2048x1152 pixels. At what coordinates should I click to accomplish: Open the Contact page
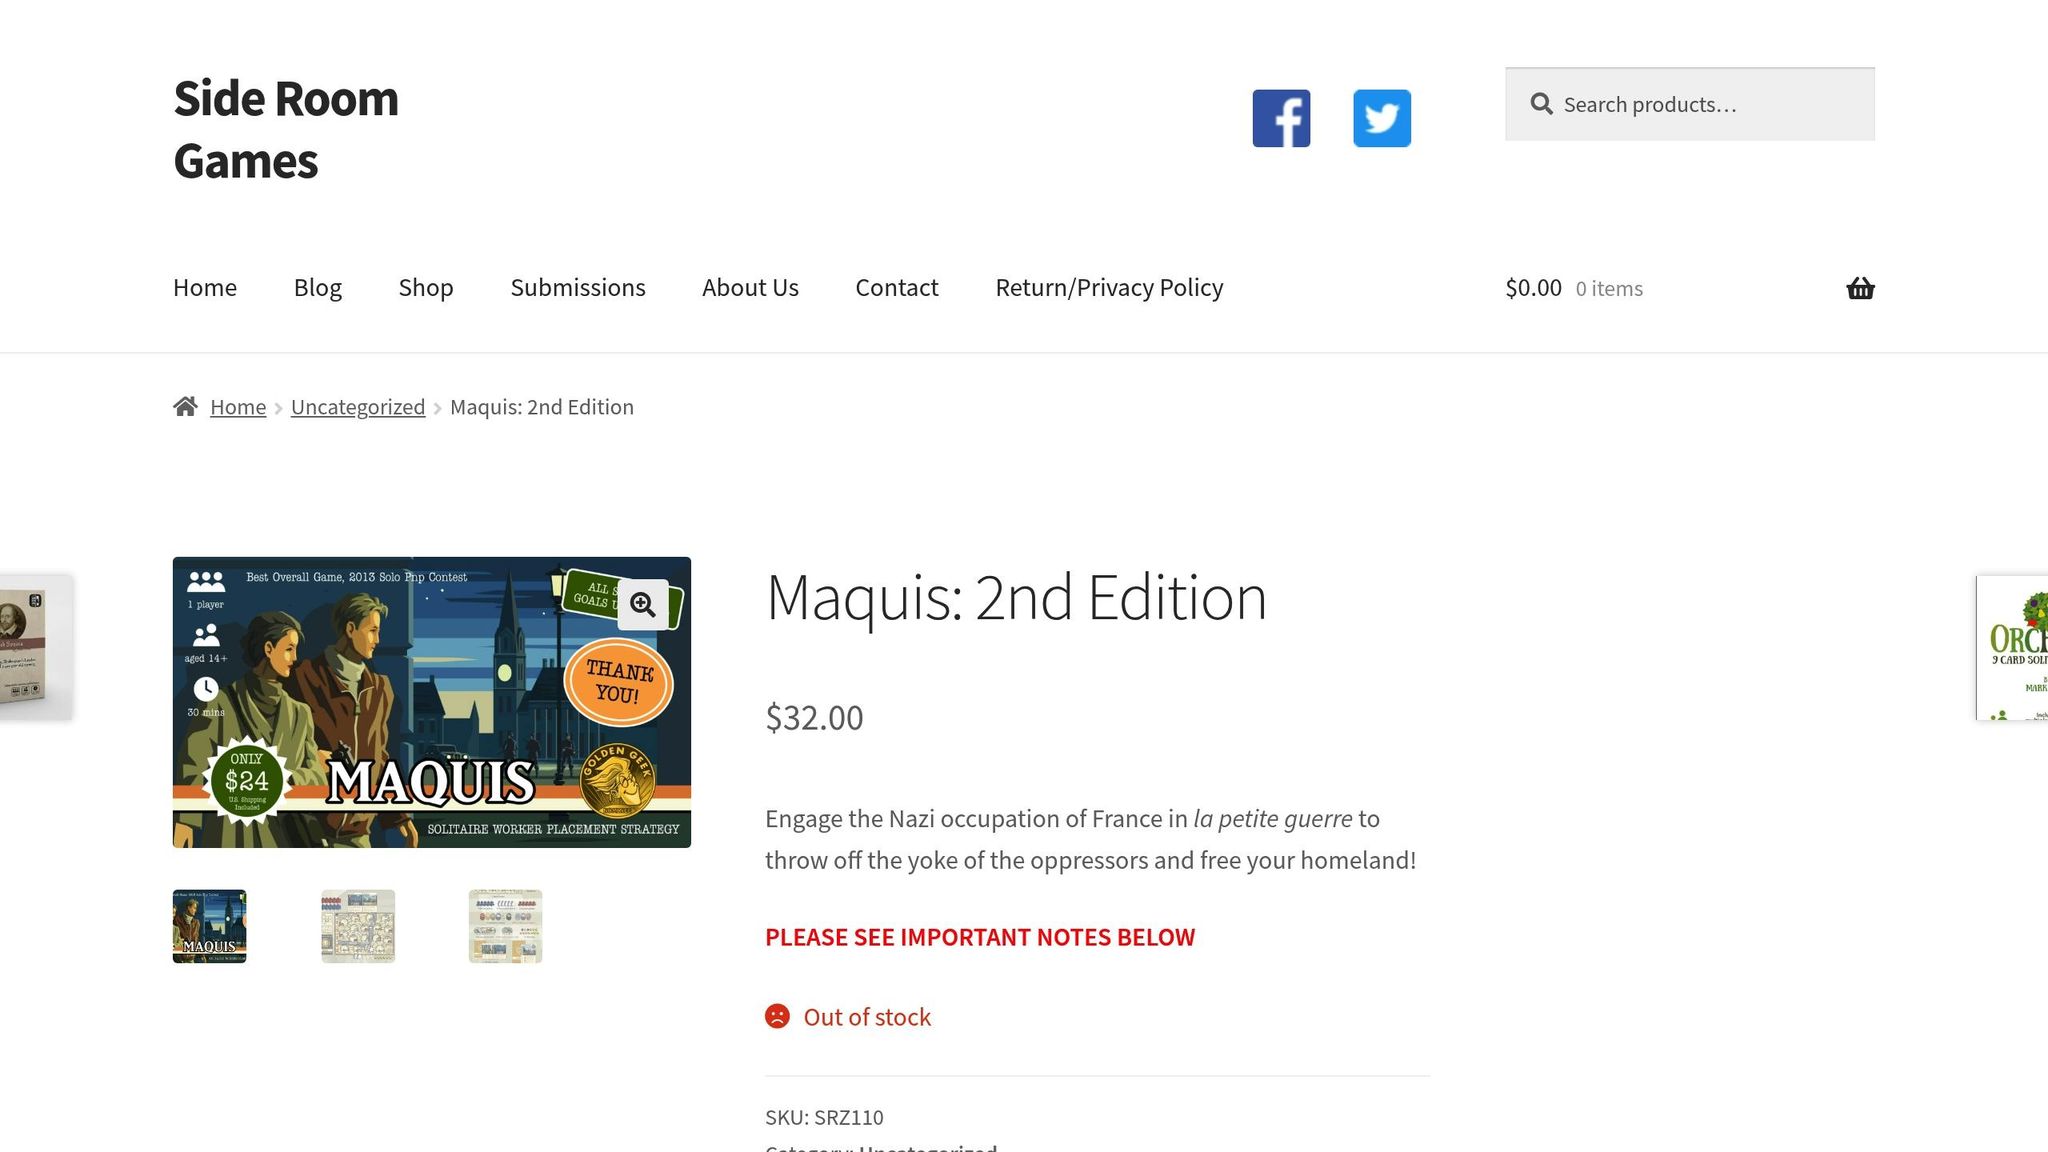[897, 288]
